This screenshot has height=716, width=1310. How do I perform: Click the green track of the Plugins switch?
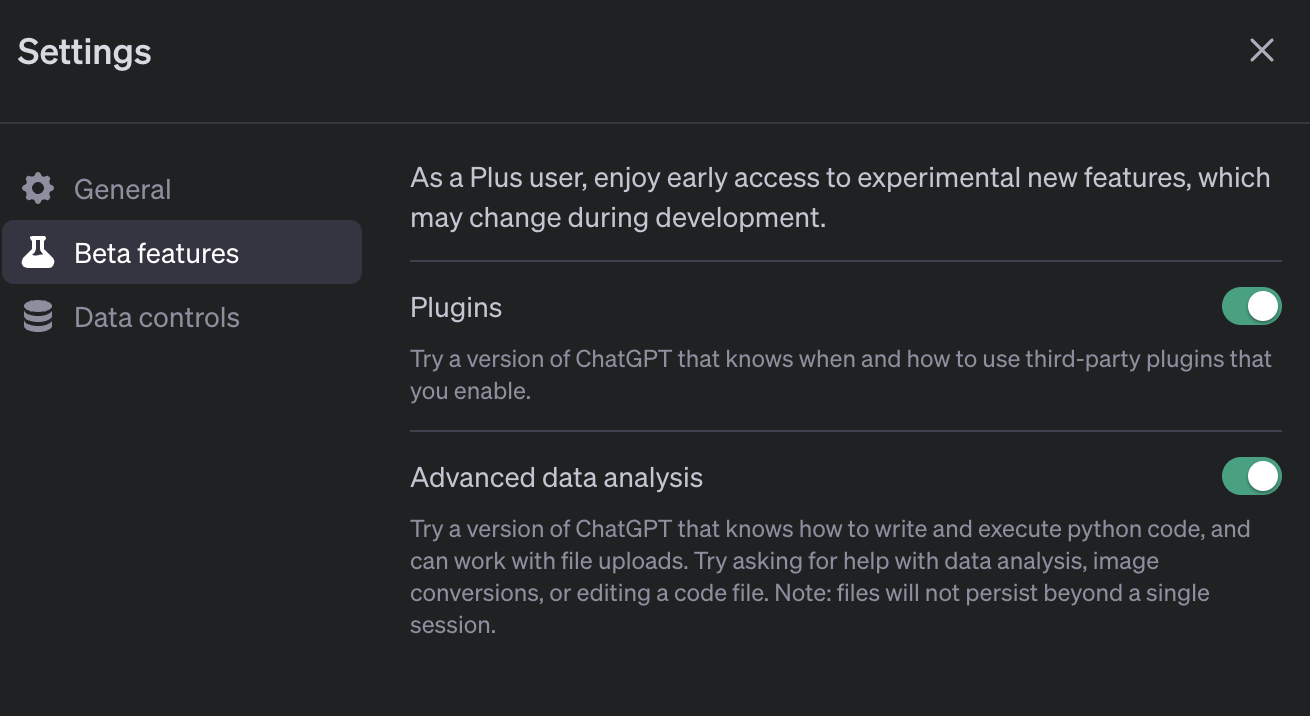(1235, 307)
